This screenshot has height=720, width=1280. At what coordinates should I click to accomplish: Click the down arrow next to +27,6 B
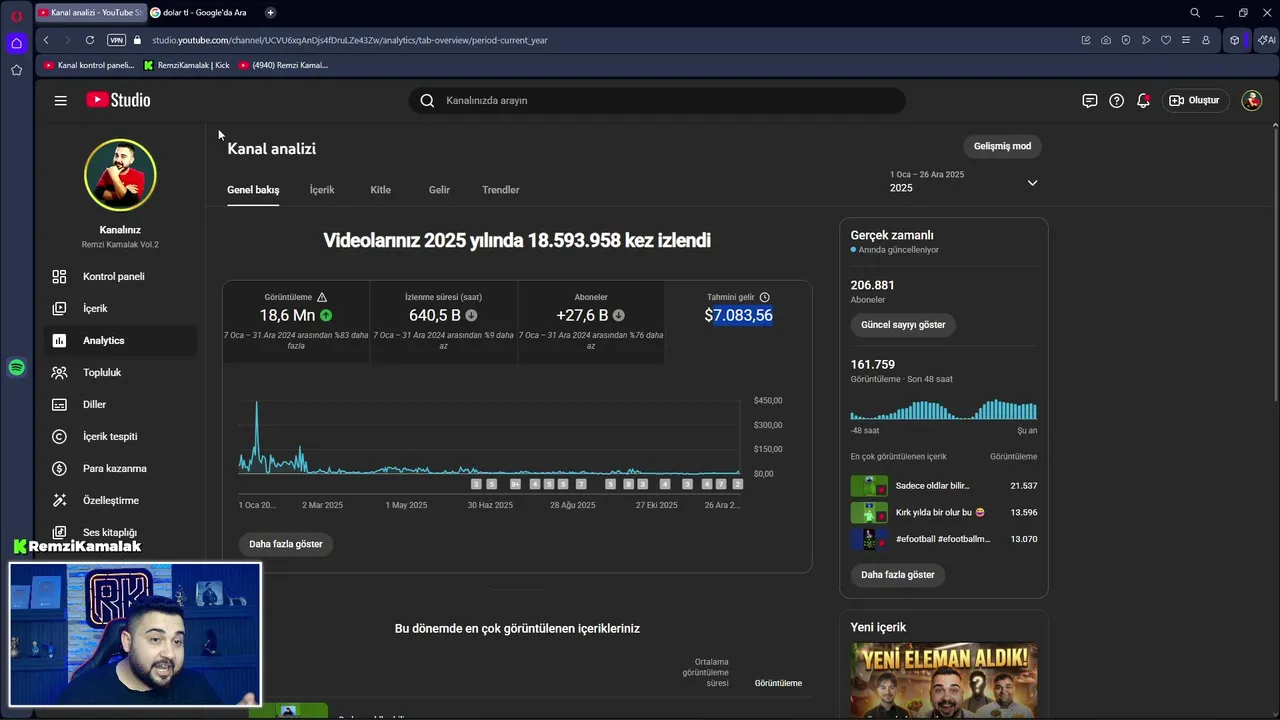[619, 315]
